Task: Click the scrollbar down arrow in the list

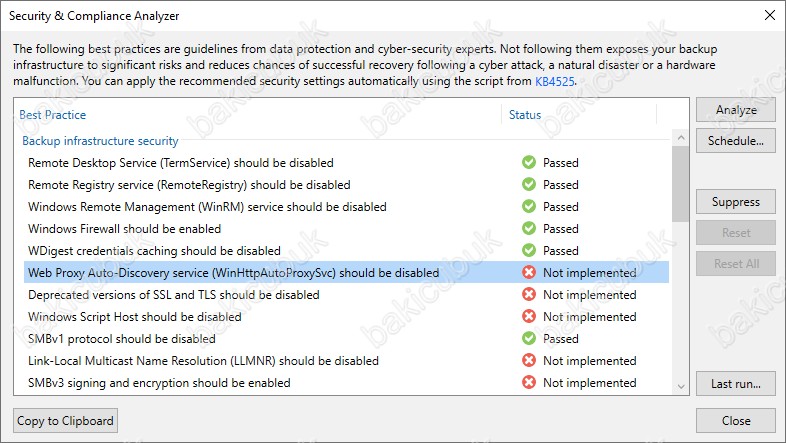Action: point(680,386)
